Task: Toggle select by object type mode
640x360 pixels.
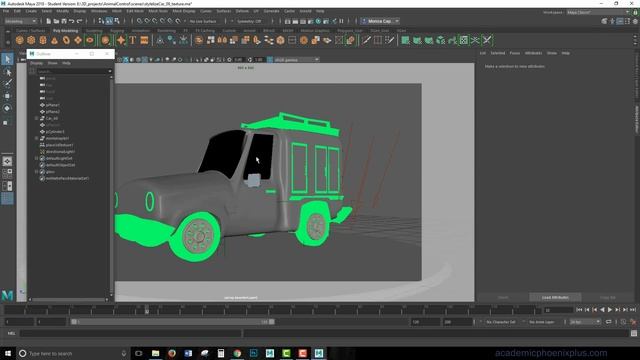Action: point(109,21)
